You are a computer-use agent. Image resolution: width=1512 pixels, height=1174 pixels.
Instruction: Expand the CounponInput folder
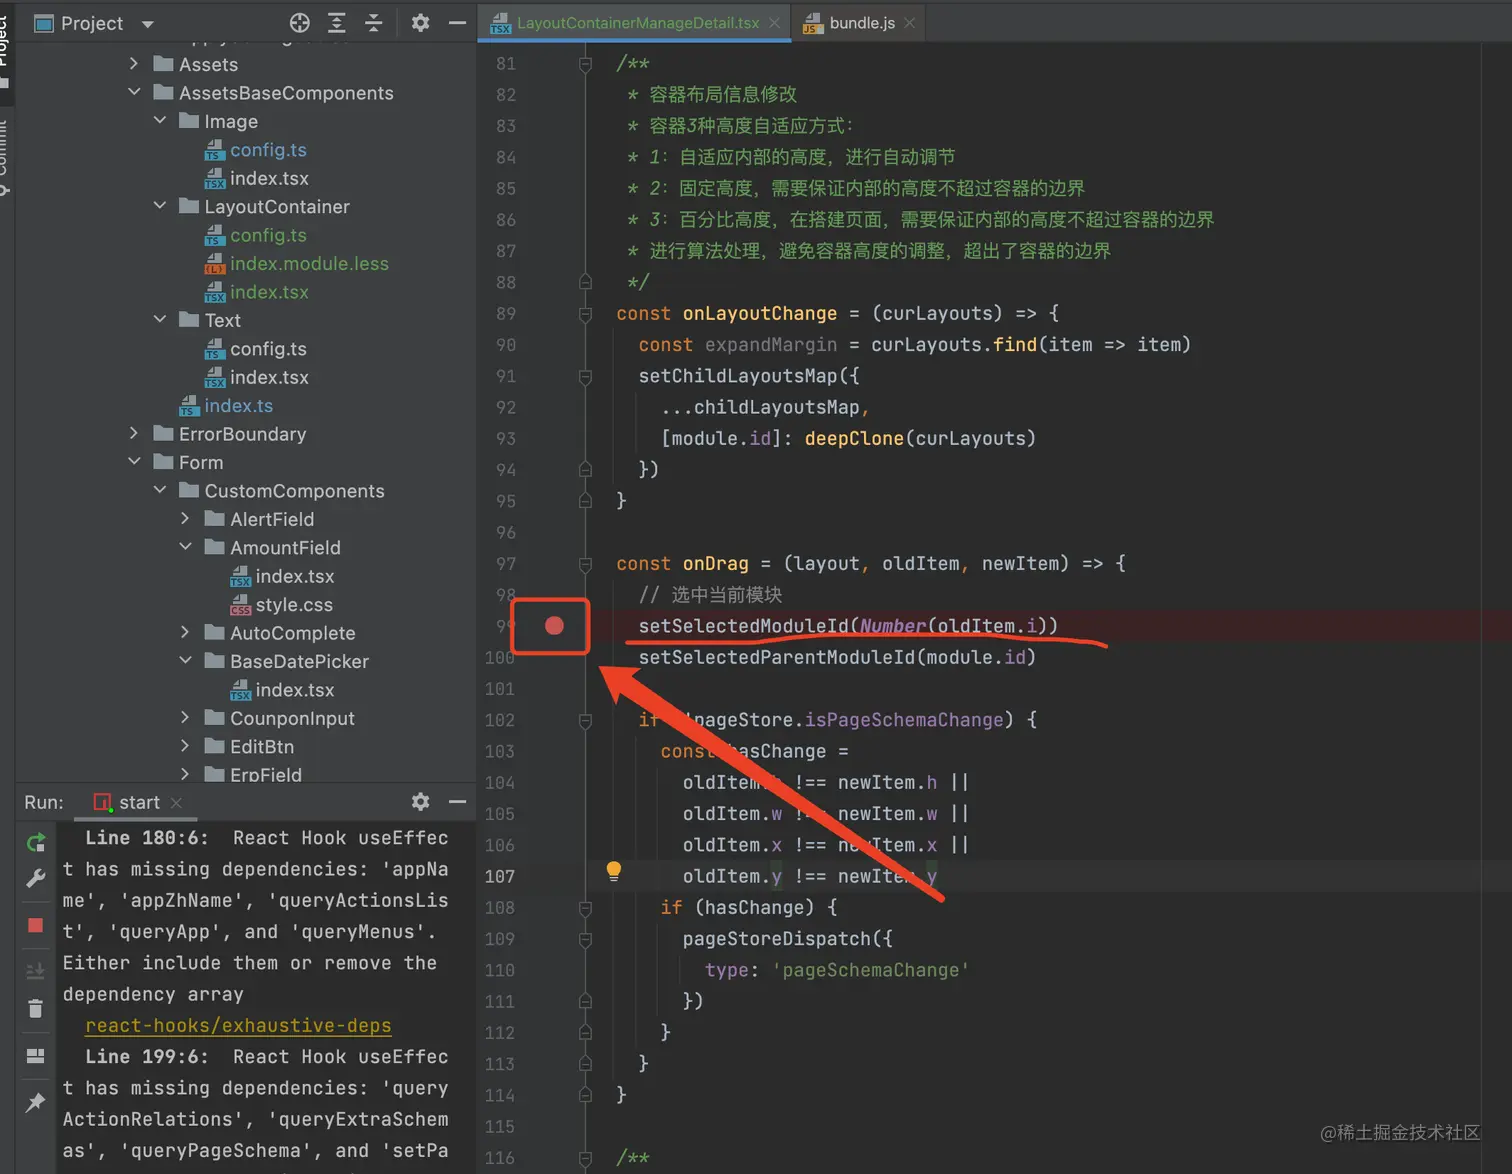[x=185, y=717]
